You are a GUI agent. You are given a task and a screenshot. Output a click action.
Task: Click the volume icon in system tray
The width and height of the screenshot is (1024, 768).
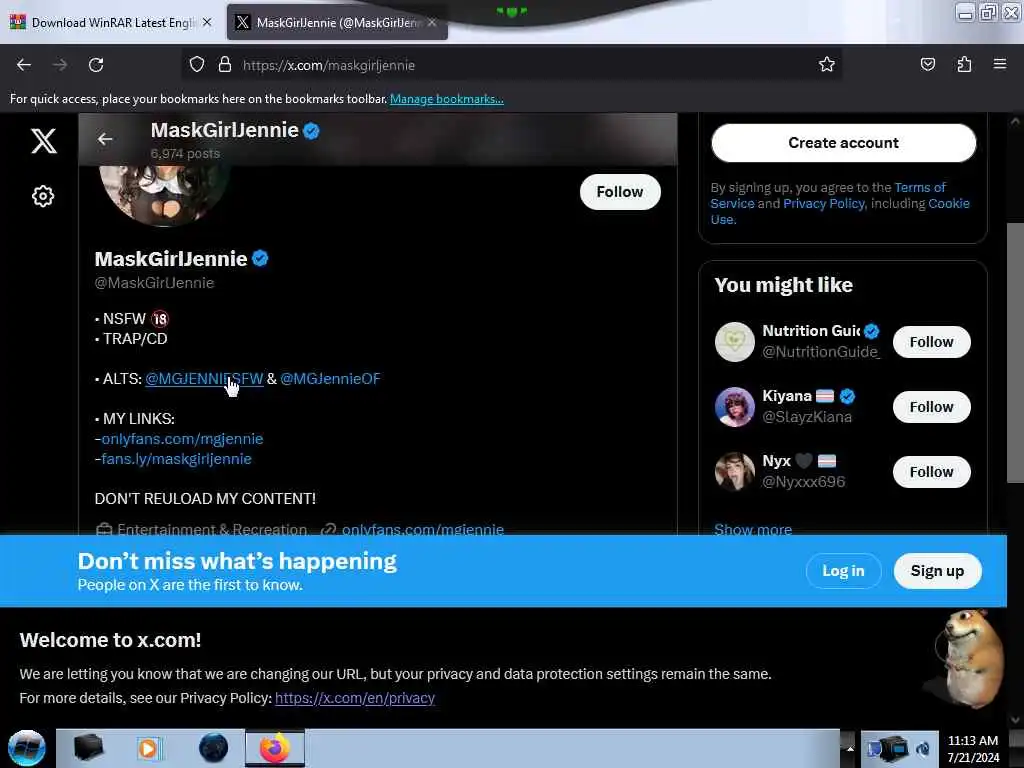[923, 748]
